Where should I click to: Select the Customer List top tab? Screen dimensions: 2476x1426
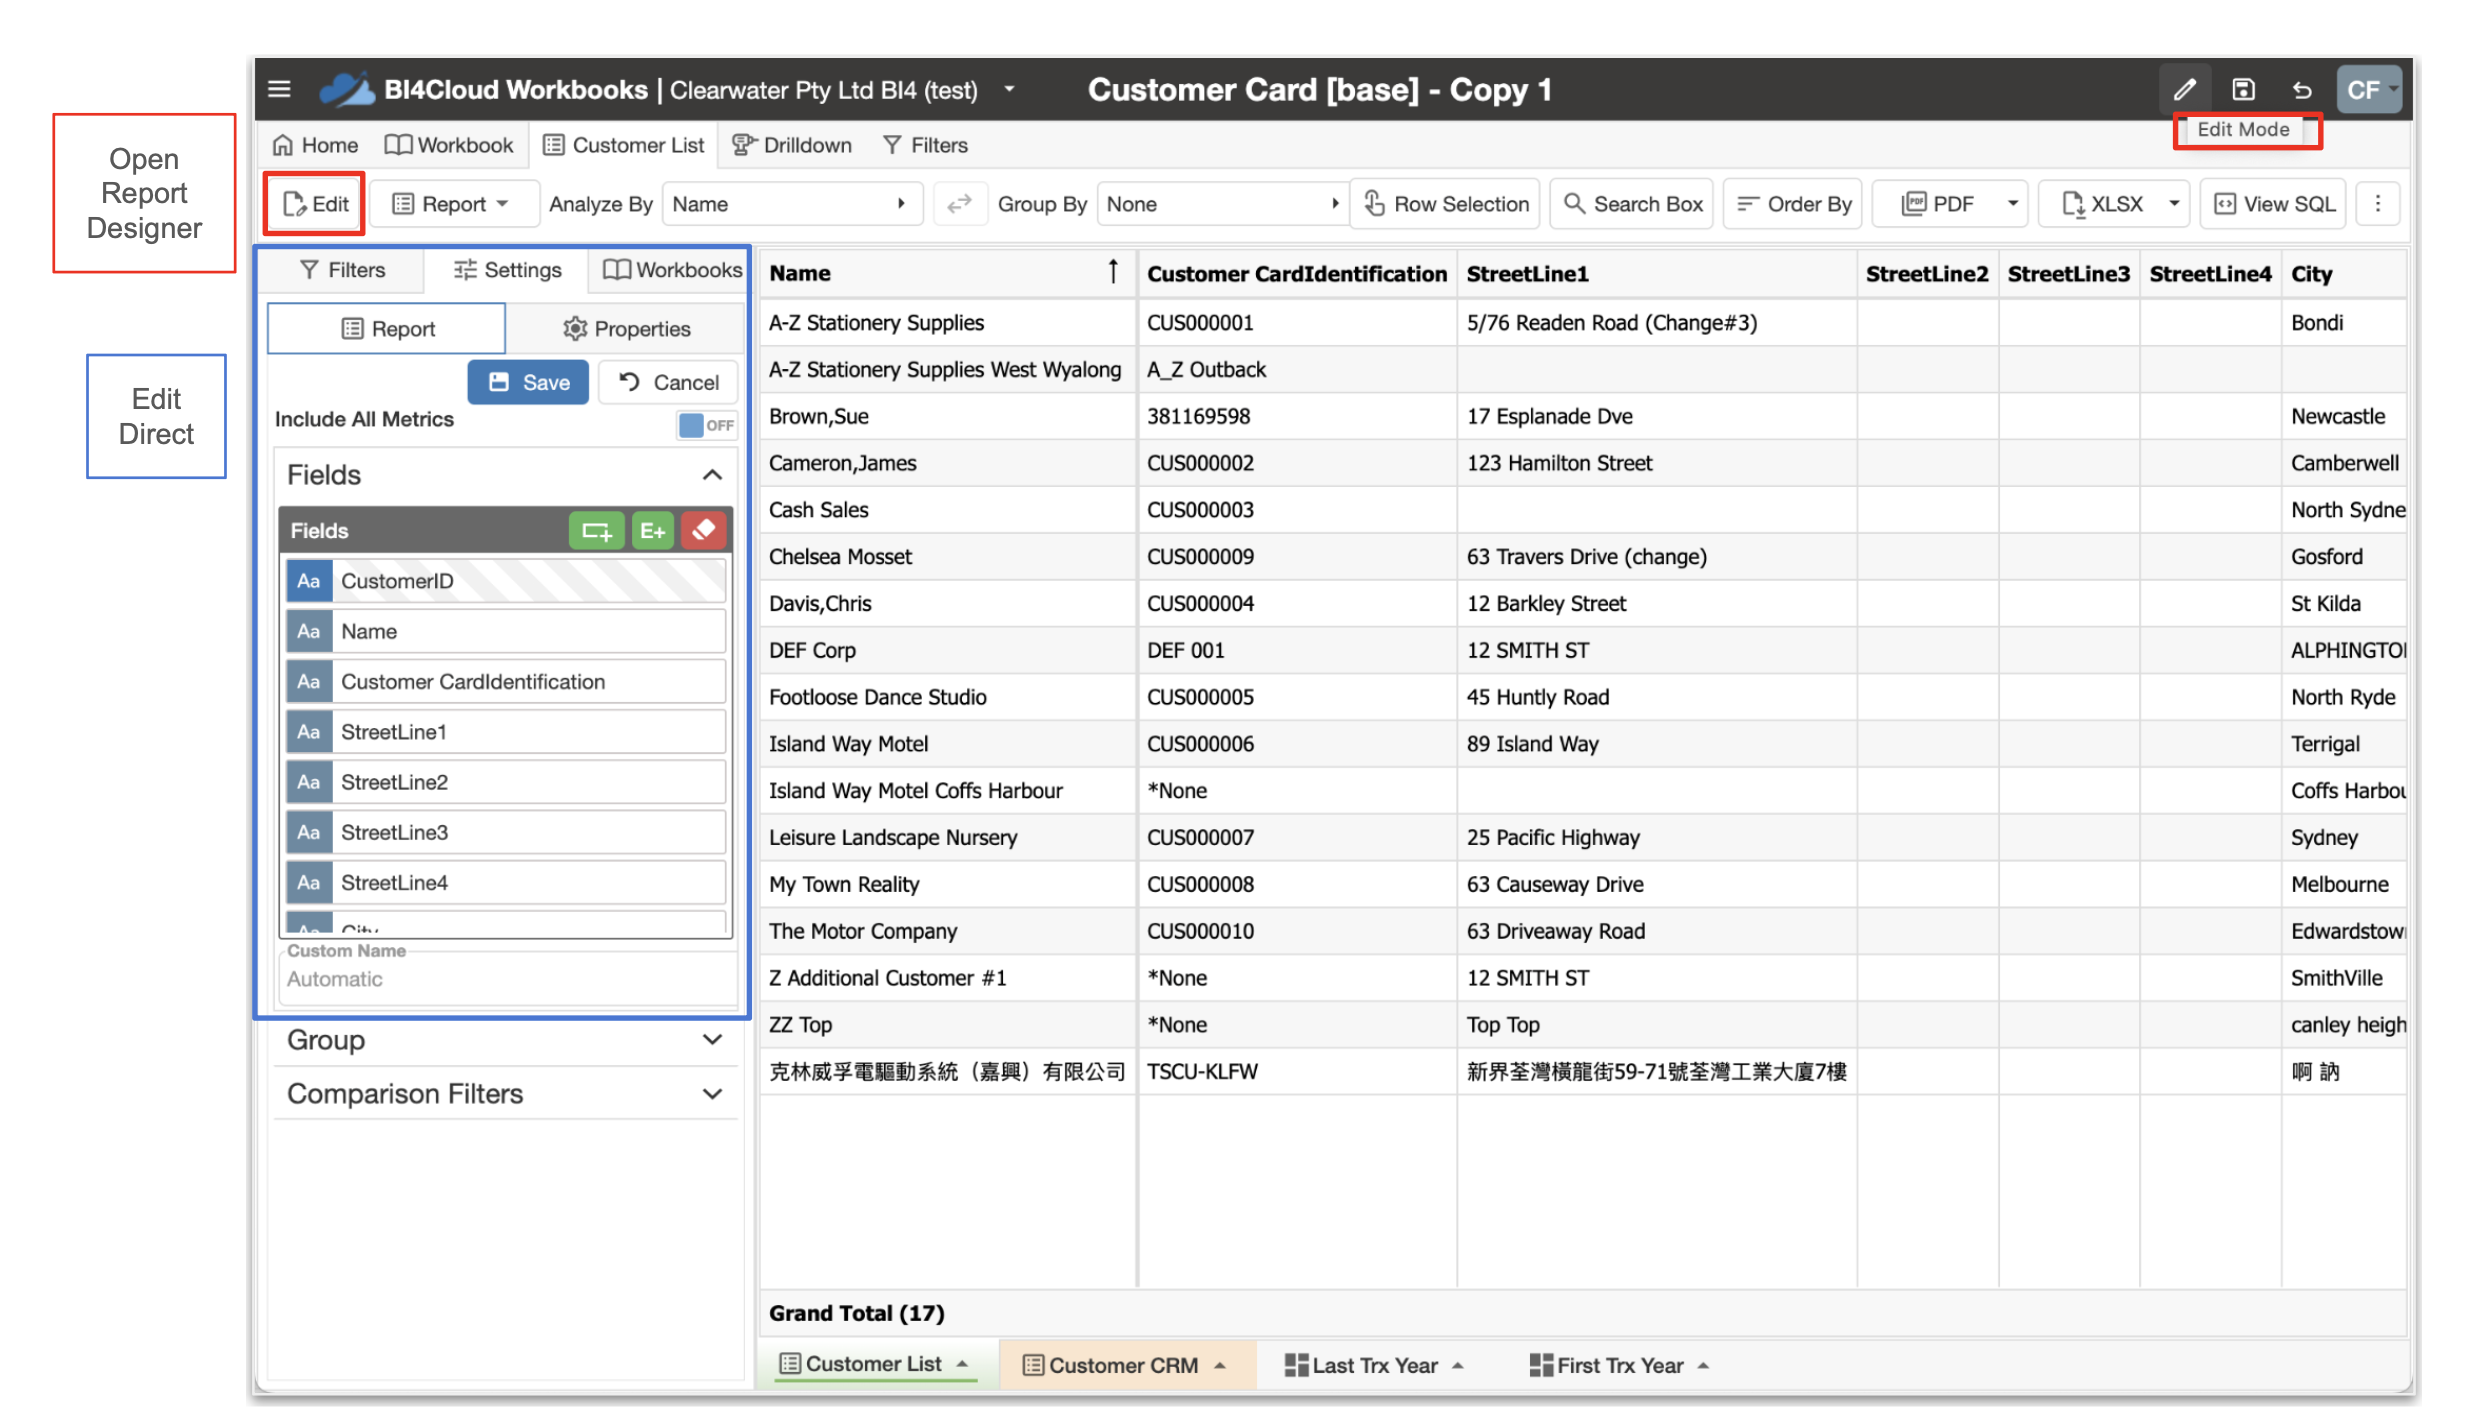[624, 145]
